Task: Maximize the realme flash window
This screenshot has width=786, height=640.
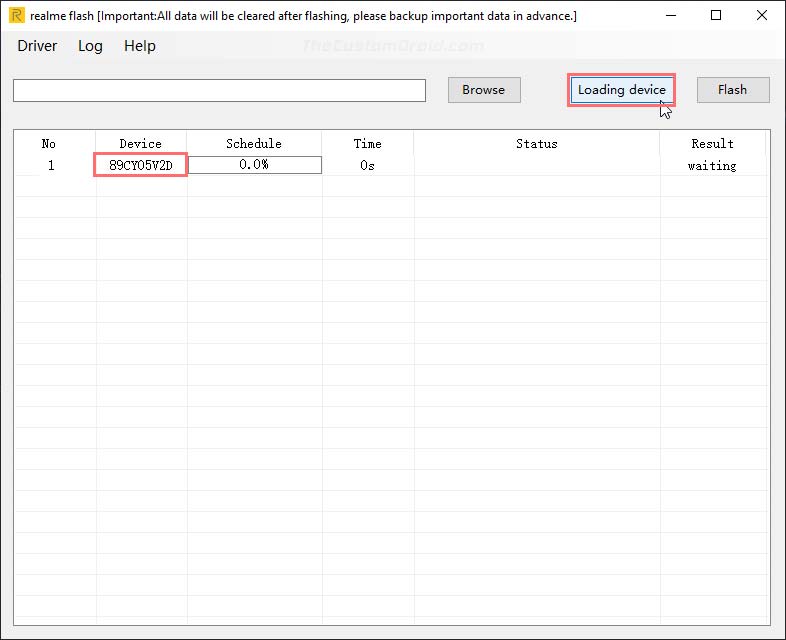Action: 716,16
